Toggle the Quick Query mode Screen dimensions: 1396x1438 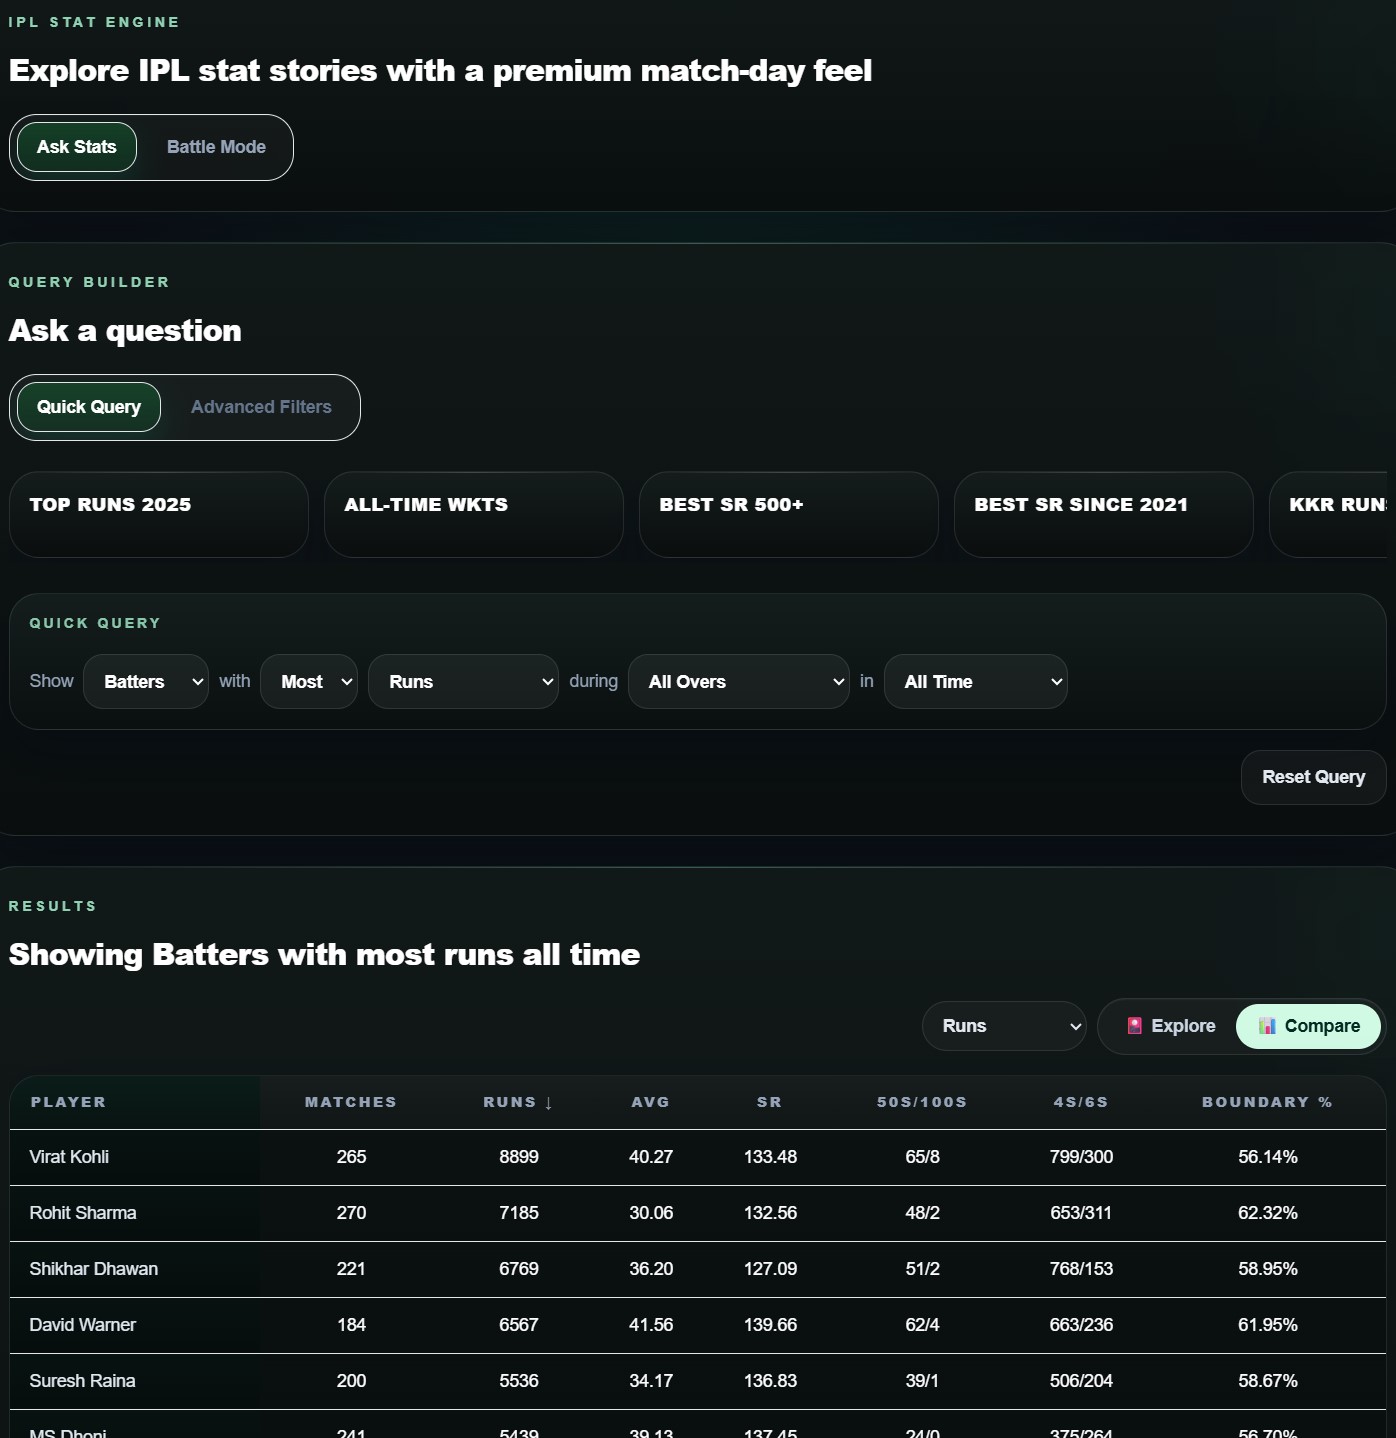(x=89, y=407)
